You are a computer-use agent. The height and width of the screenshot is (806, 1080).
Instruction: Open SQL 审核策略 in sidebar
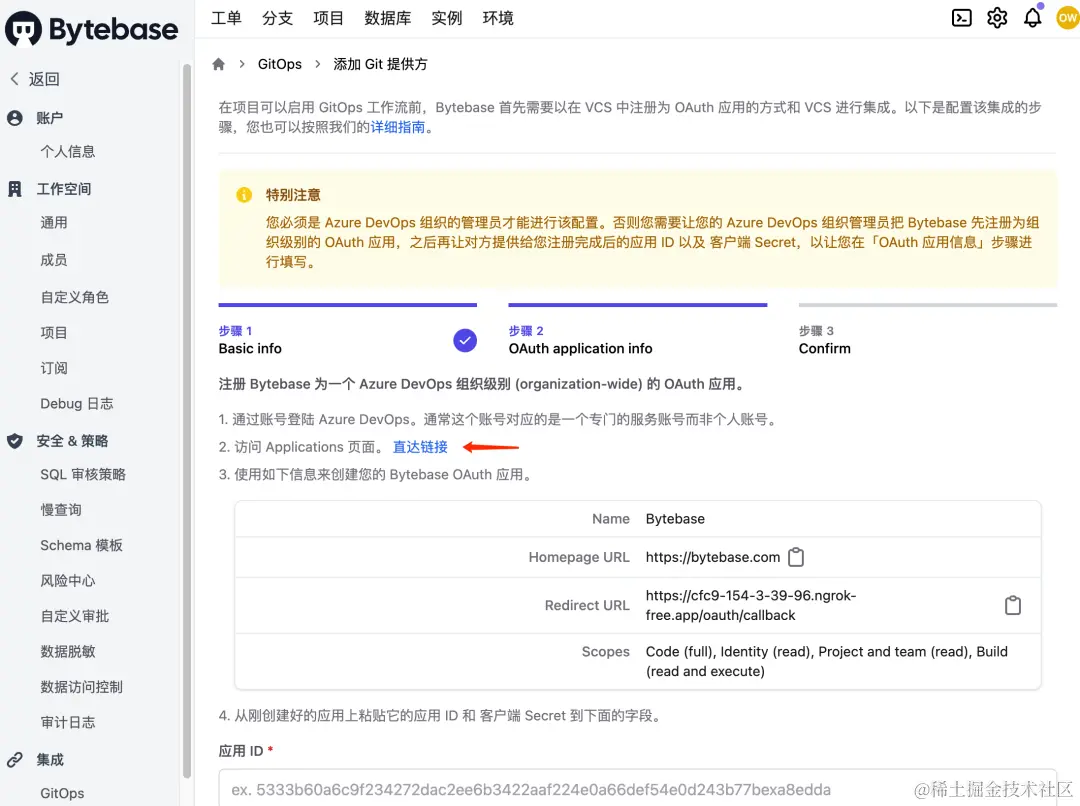83,475
